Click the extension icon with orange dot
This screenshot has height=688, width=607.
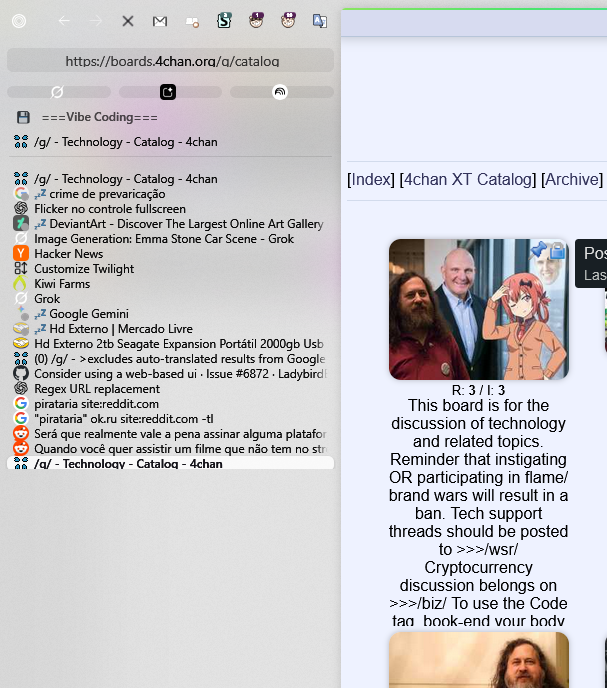click(192, 22)
